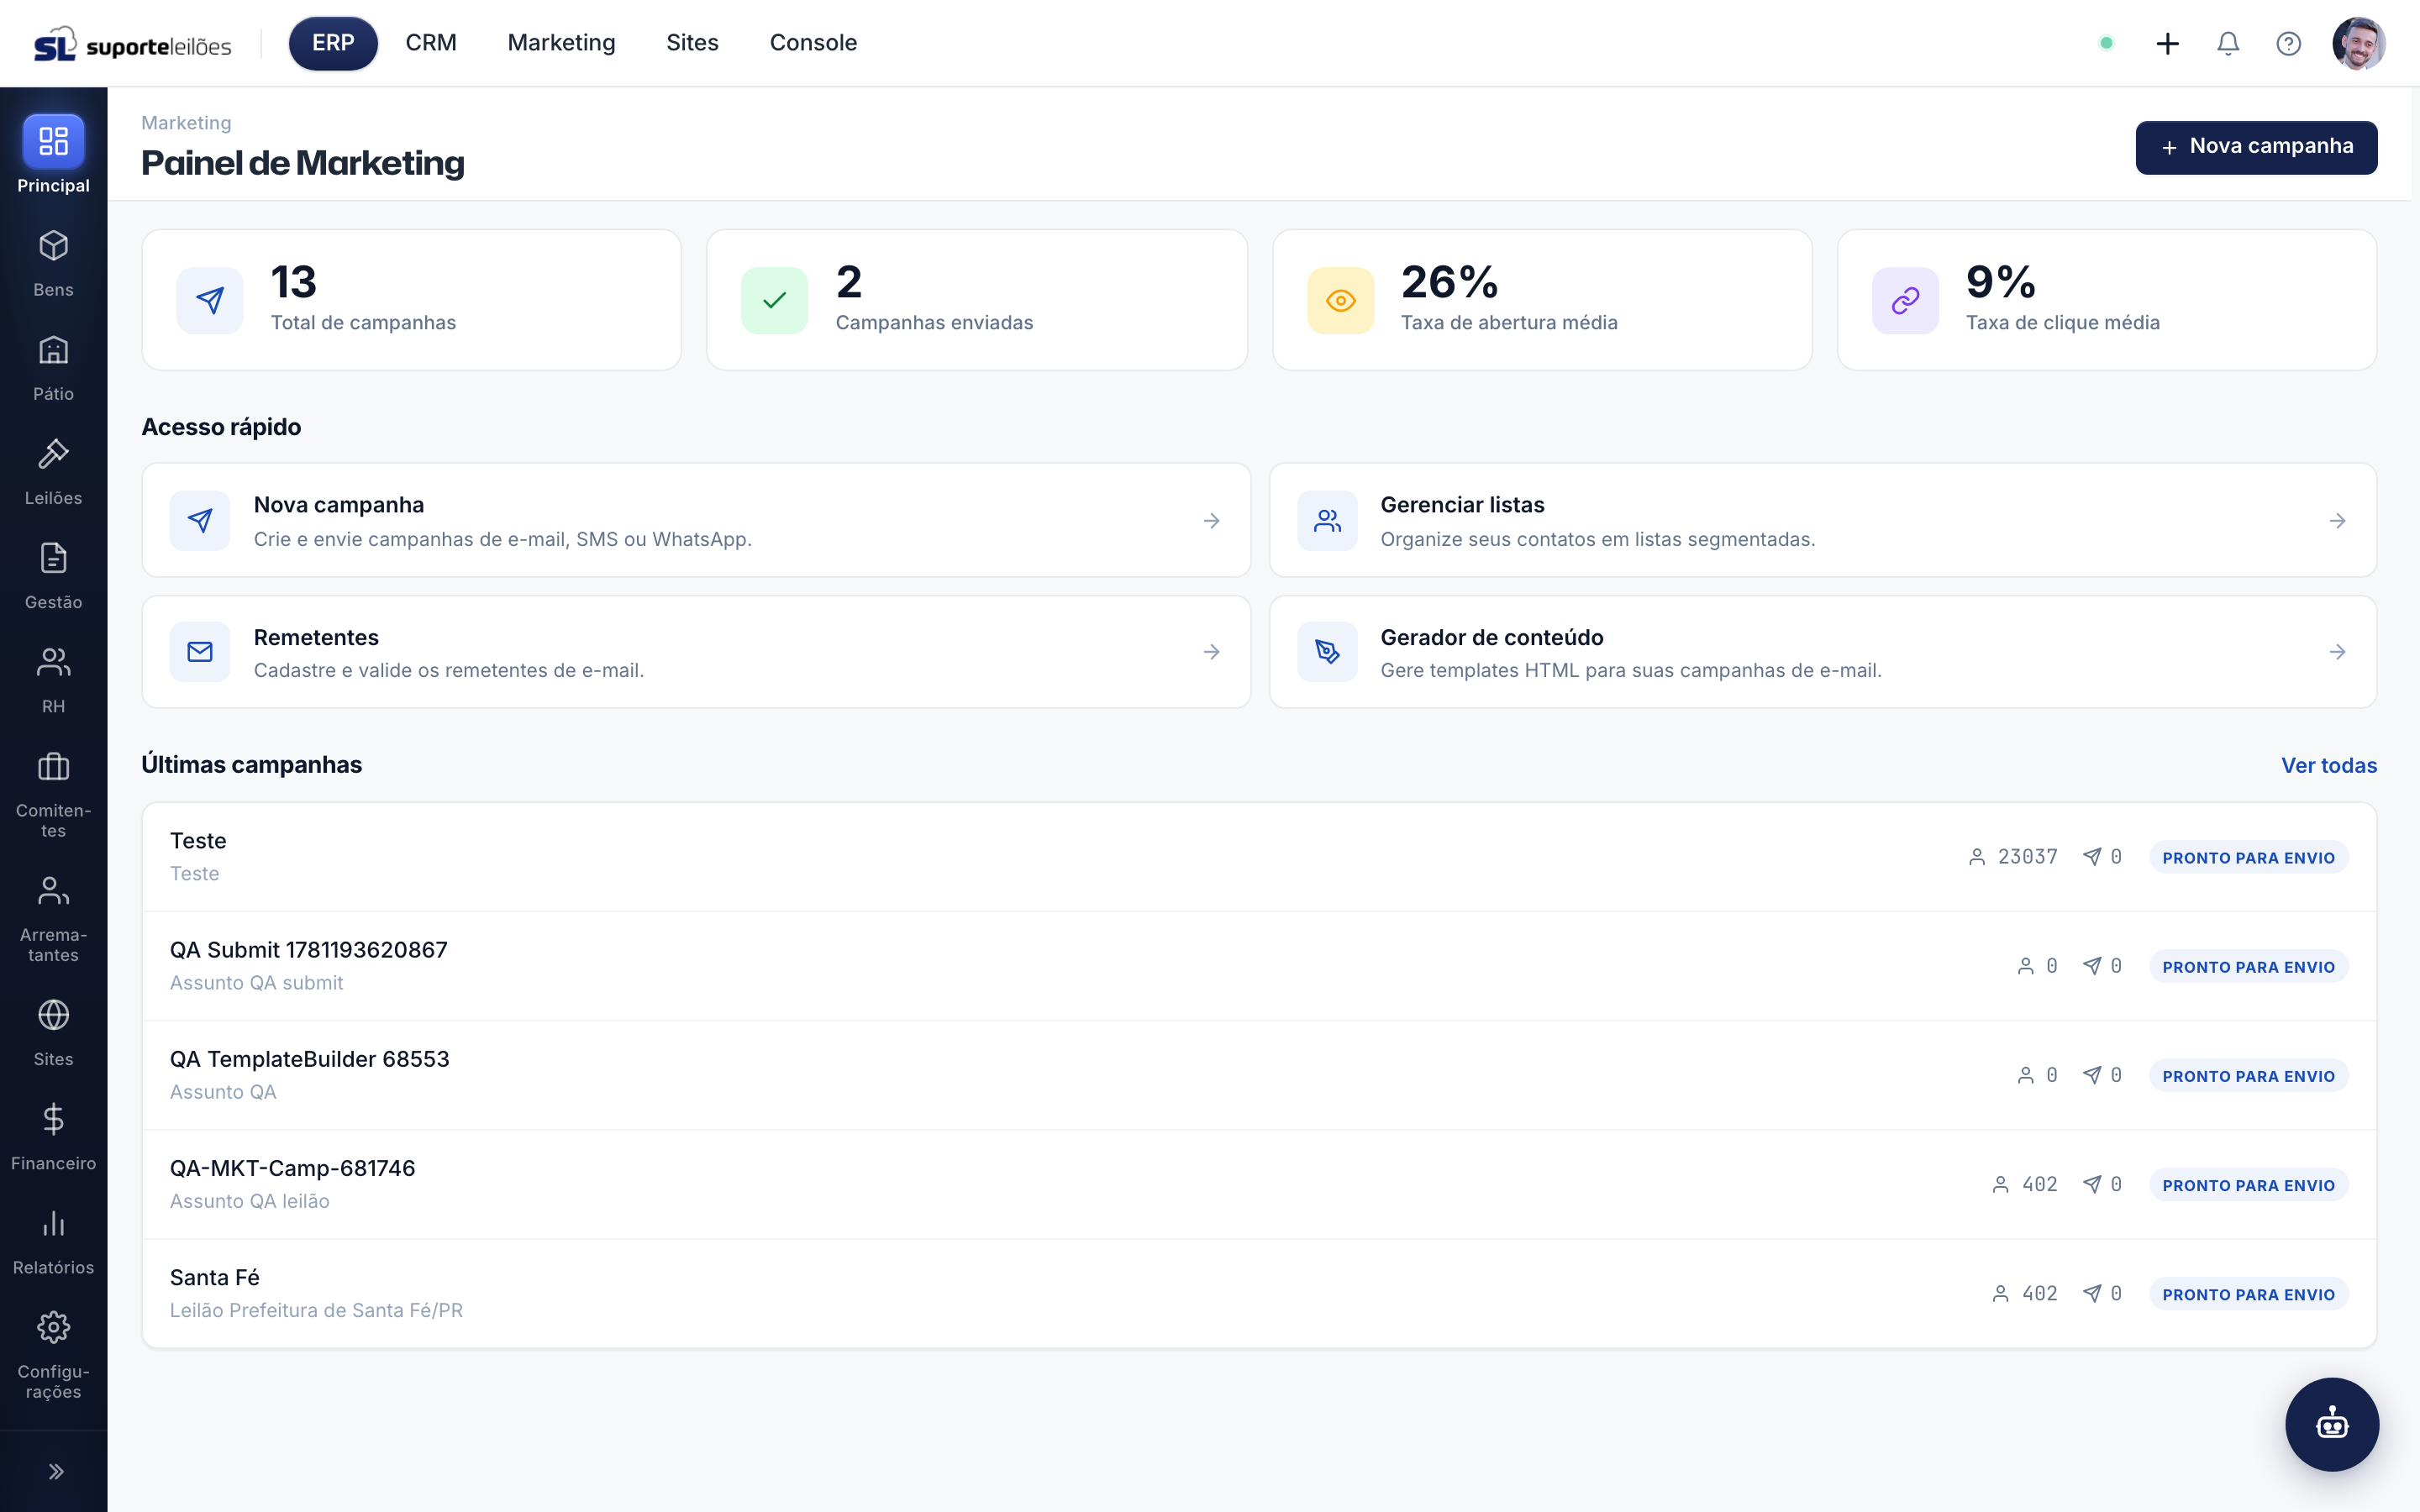Open the Pátio sidebar icon

[x=53, y=350]
